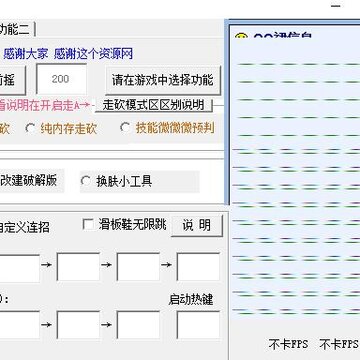360x360 pixels.
Task: Click the 改建破解版 option
Action: (31, 181)
